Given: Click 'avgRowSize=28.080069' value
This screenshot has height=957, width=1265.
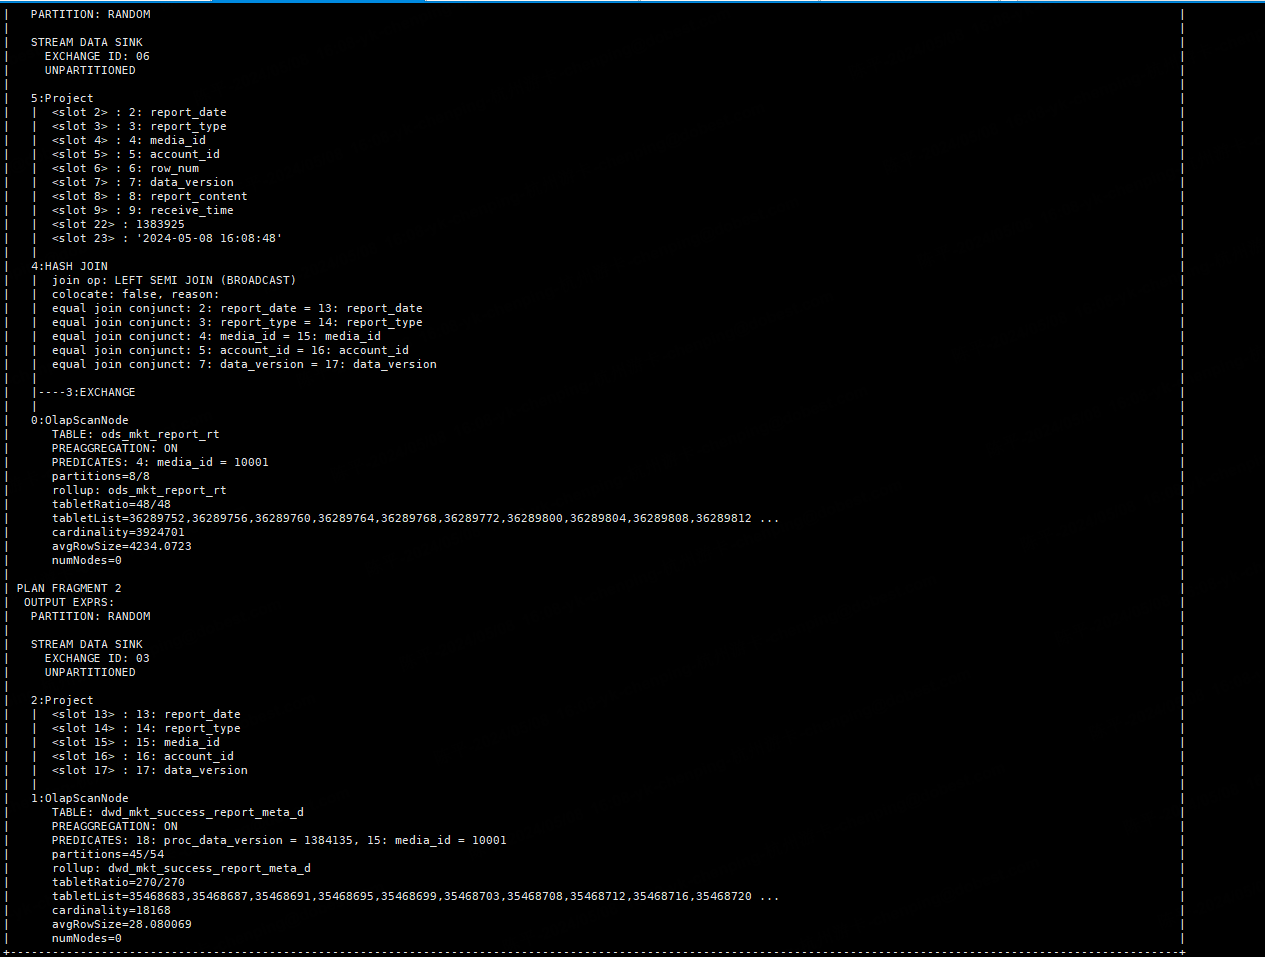Looking at the screenshot, I should pyautogui.click(x=122, y=924).
